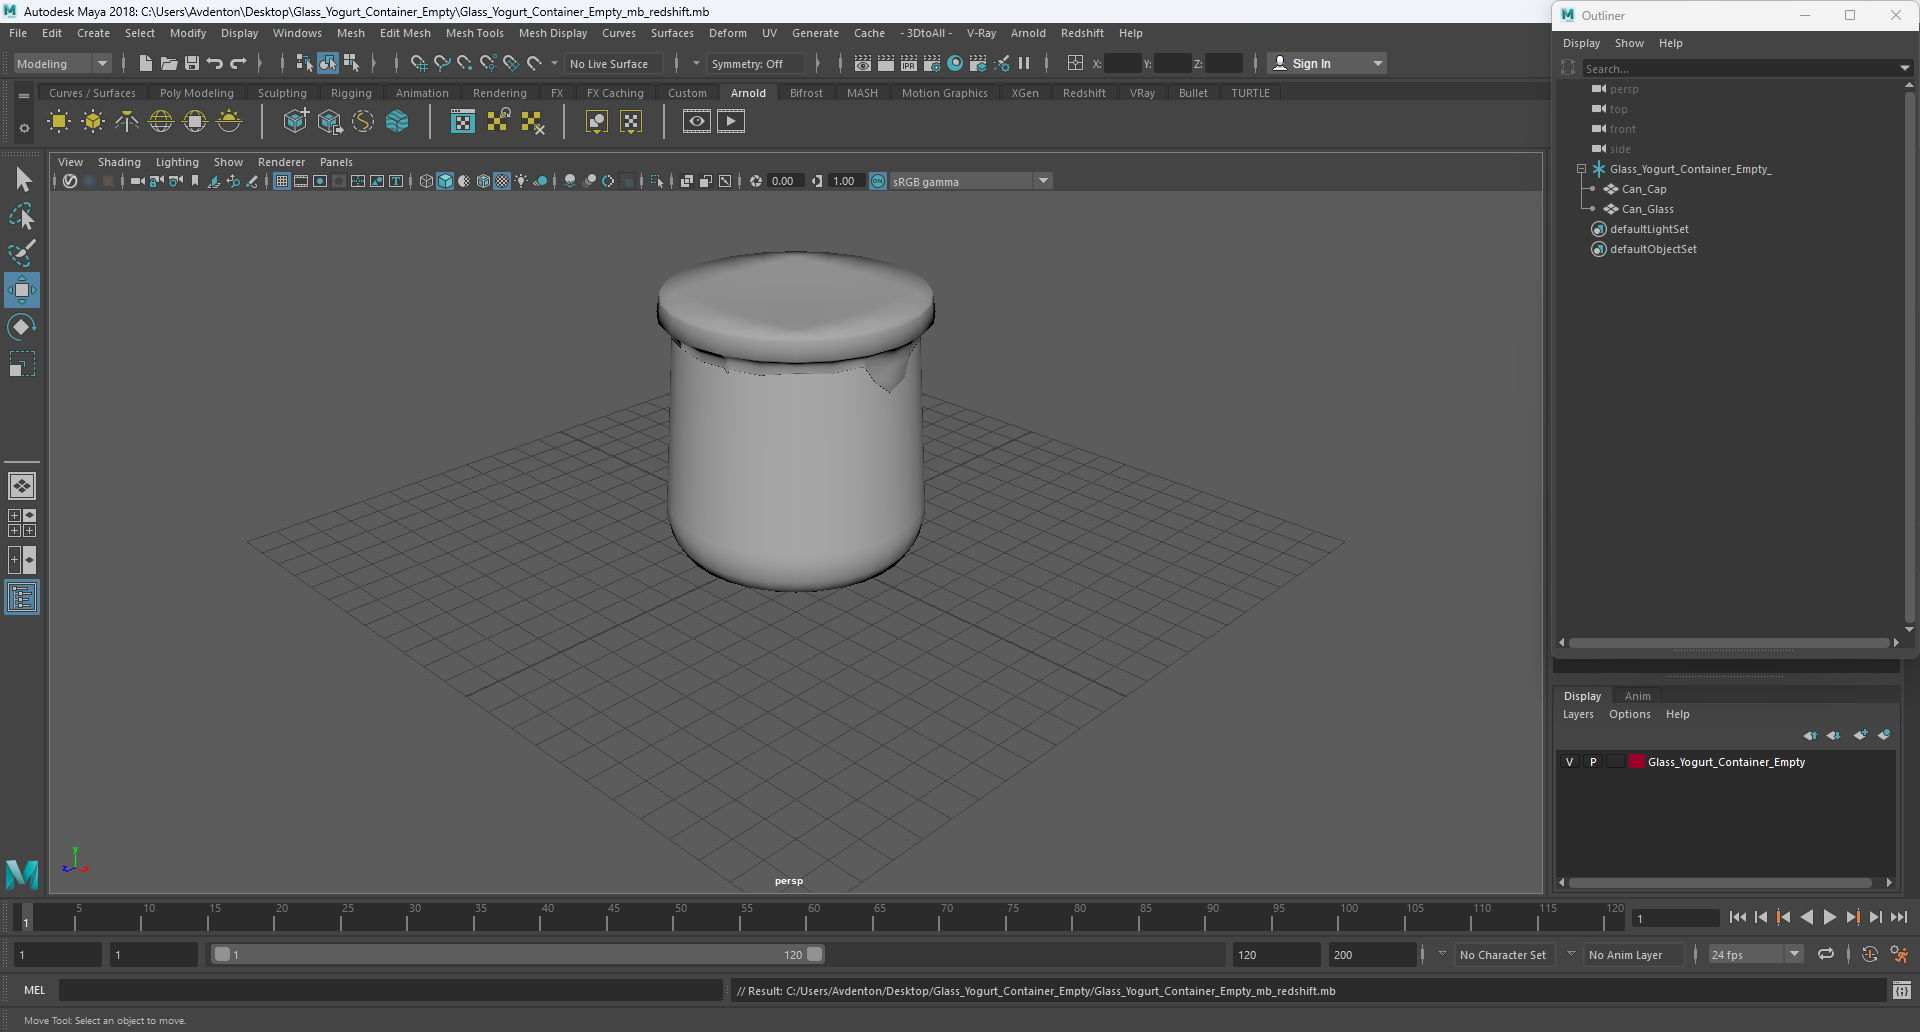The width and height of the screenshot is (1920, 1032).
Task: Switch to the Anim layer tab
Action: [1637, 696]
